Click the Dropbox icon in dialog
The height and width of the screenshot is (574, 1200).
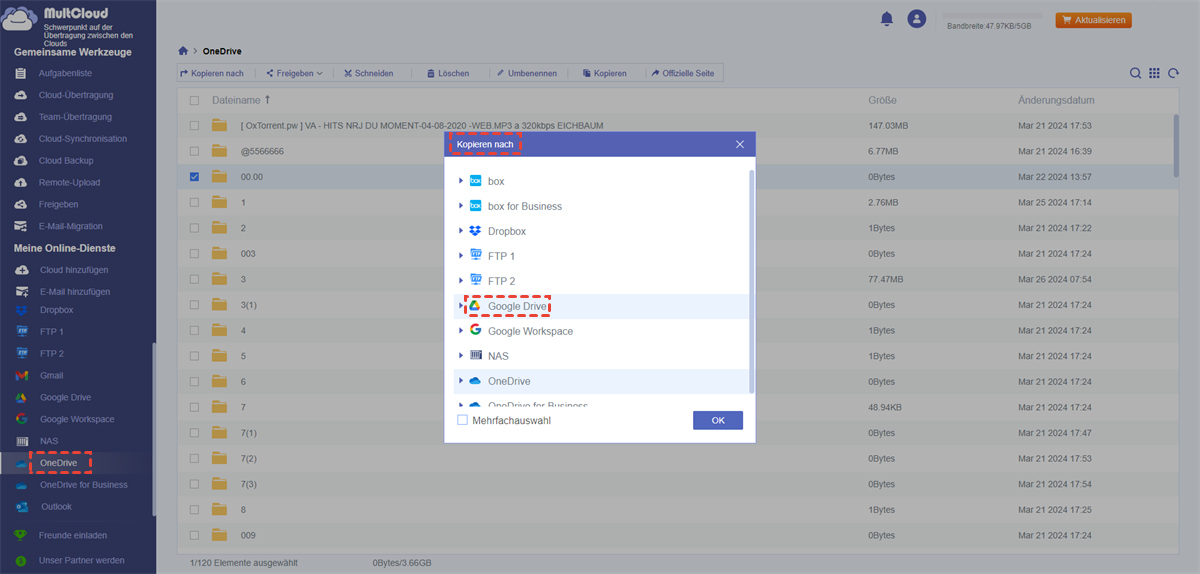476,231
